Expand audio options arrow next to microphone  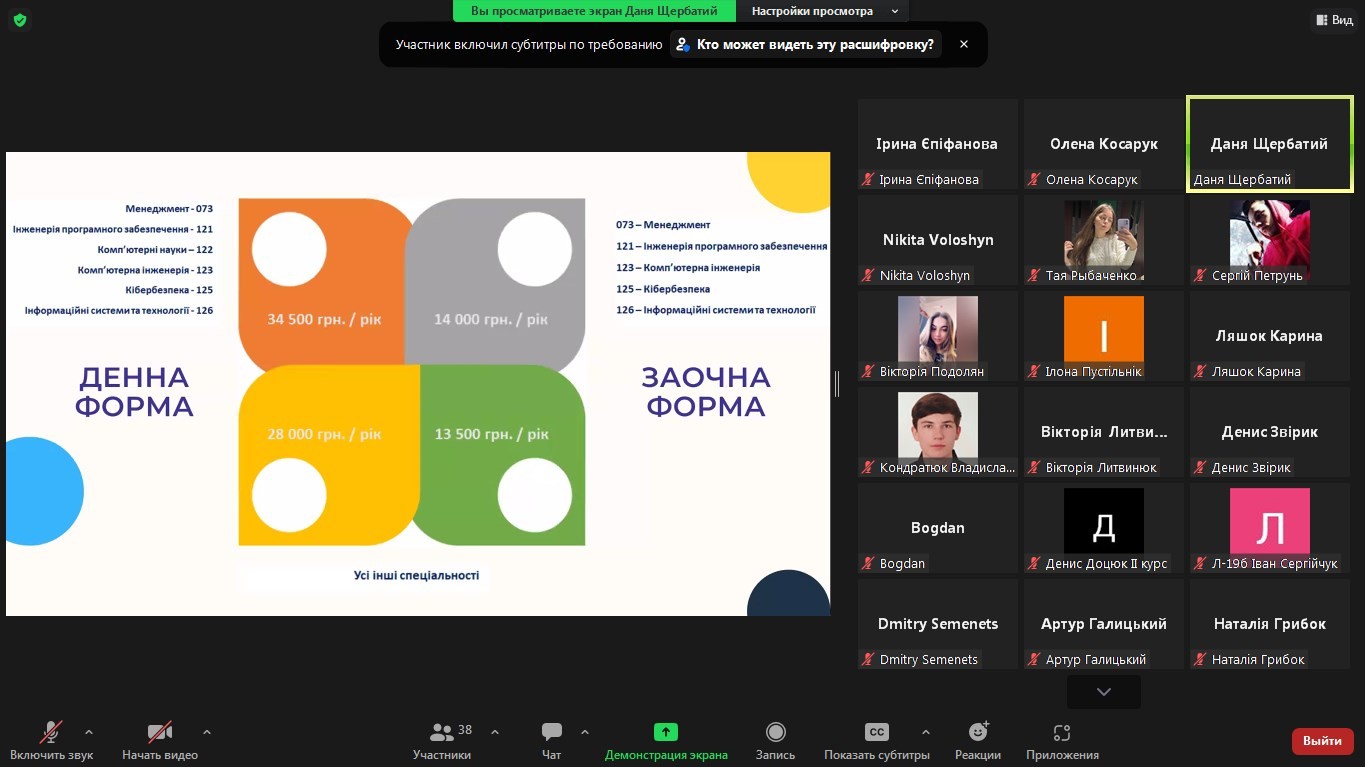[x=89, y=732]
